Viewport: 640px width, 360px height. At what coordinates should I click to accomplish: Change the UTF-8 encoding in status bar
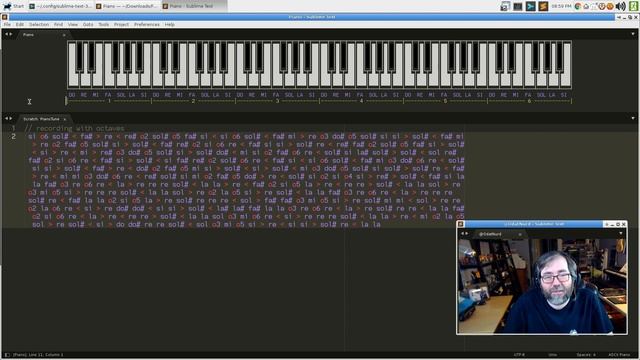coord(519,355)
